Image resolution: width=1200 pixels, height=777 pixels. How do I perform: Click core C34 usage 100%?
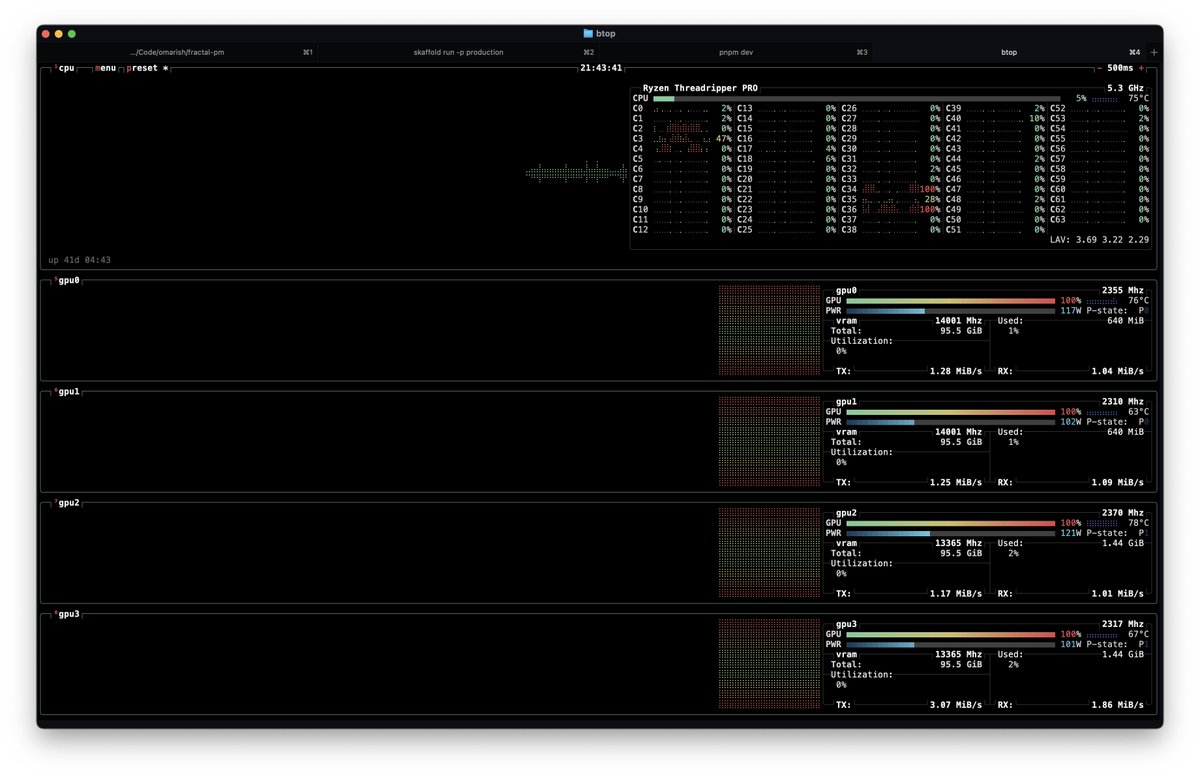pyautogui.click(x=930, y=189)
